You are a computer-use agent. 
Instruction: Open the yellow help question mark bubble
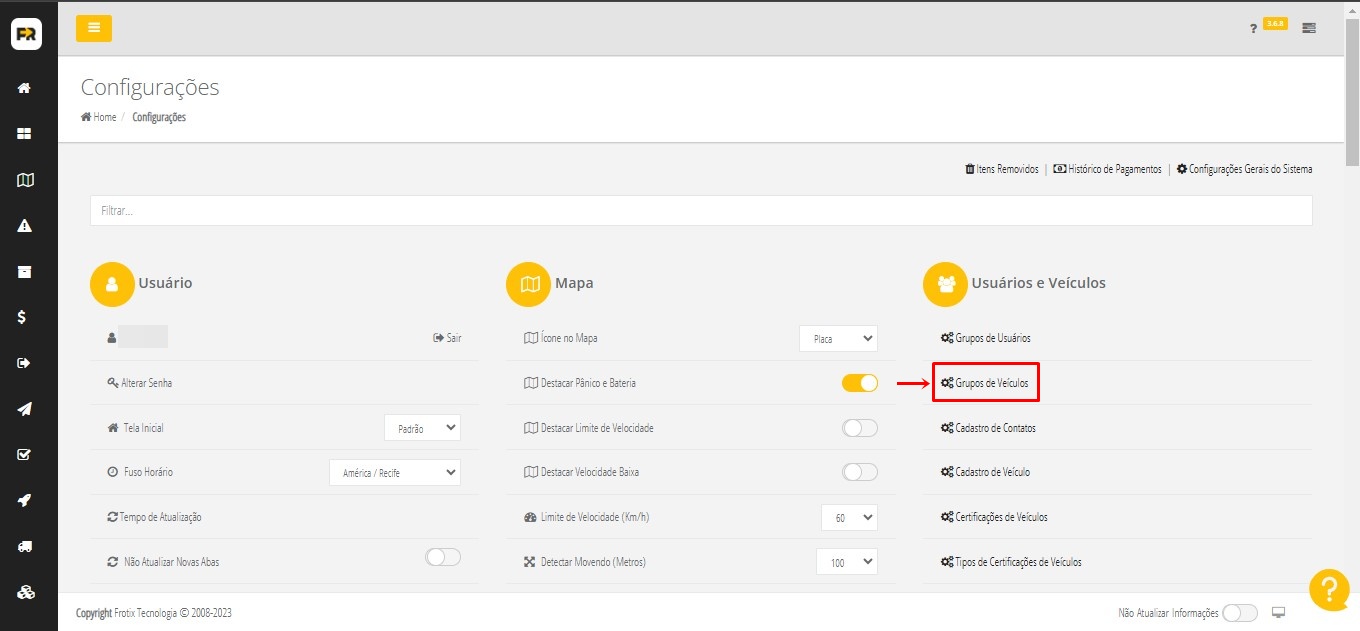[1329, 589]
